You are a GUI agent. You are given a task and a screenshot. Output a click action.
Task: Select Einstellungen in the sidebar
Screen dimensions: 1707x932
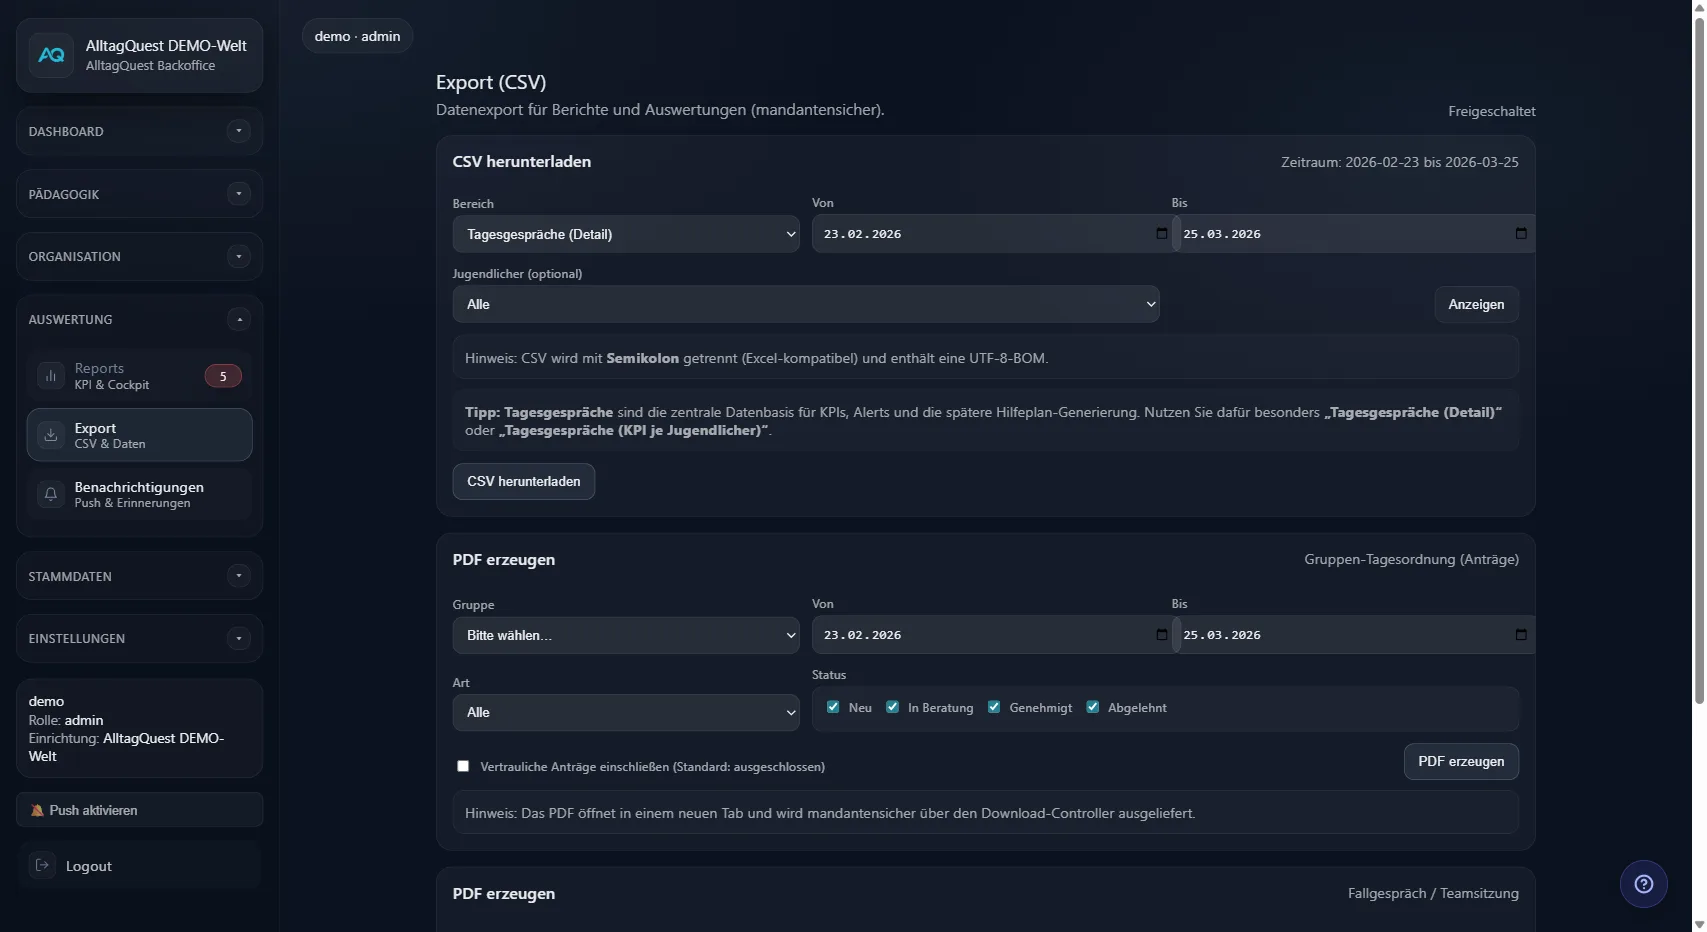click(139, 638)
